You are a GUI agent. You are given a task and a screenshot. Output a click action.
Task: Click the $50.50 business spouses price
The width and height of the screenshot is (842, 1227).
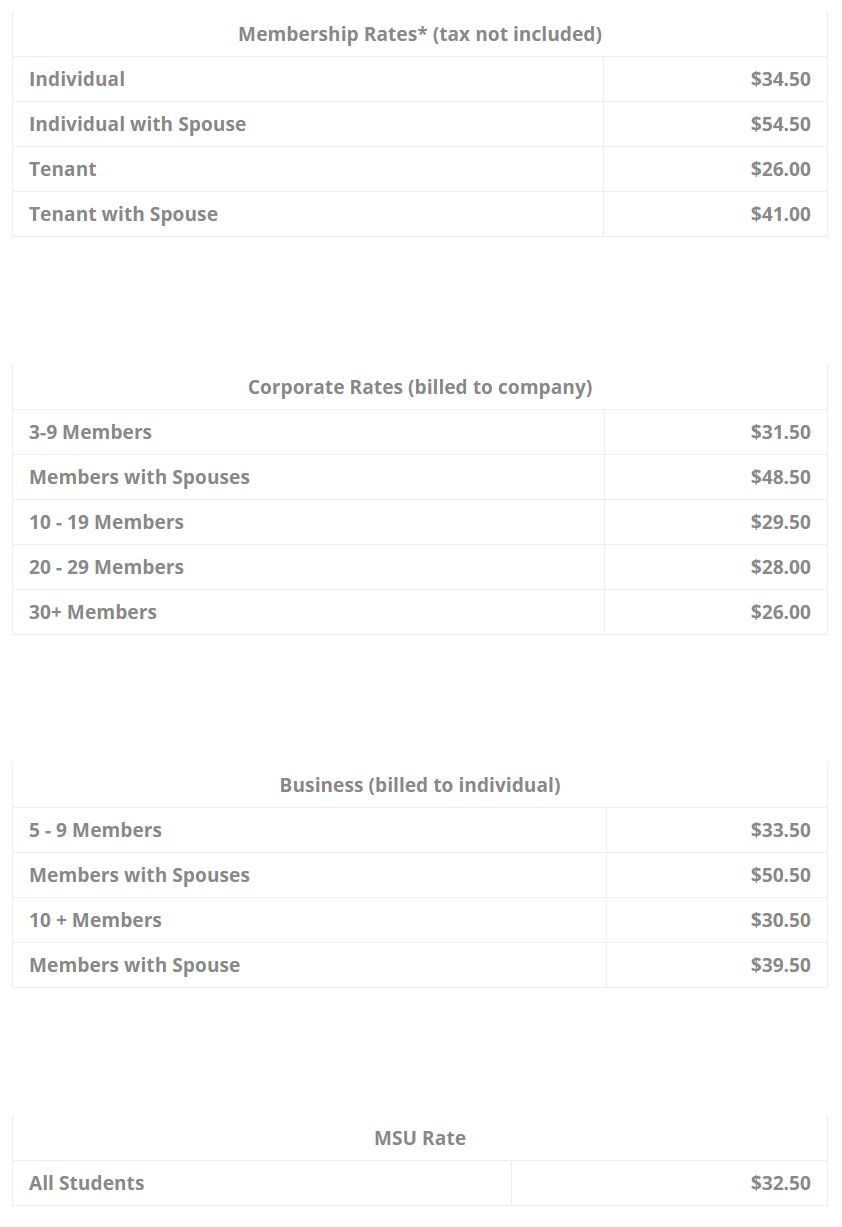pos(780,875)
